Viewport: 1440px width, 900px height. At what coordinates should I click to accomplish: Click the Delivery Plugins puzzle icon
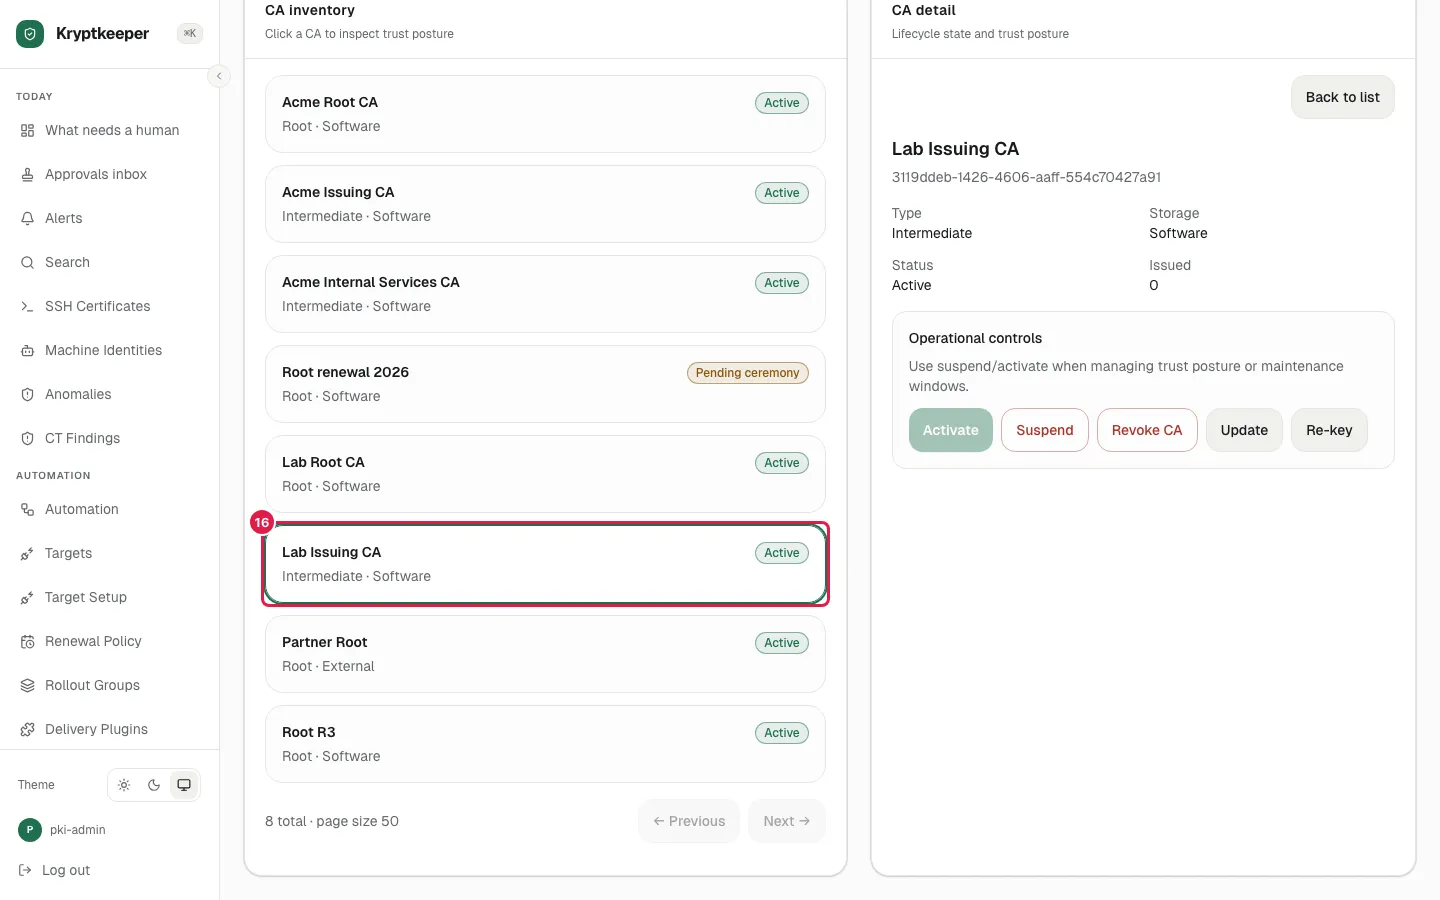click(27, 730)
